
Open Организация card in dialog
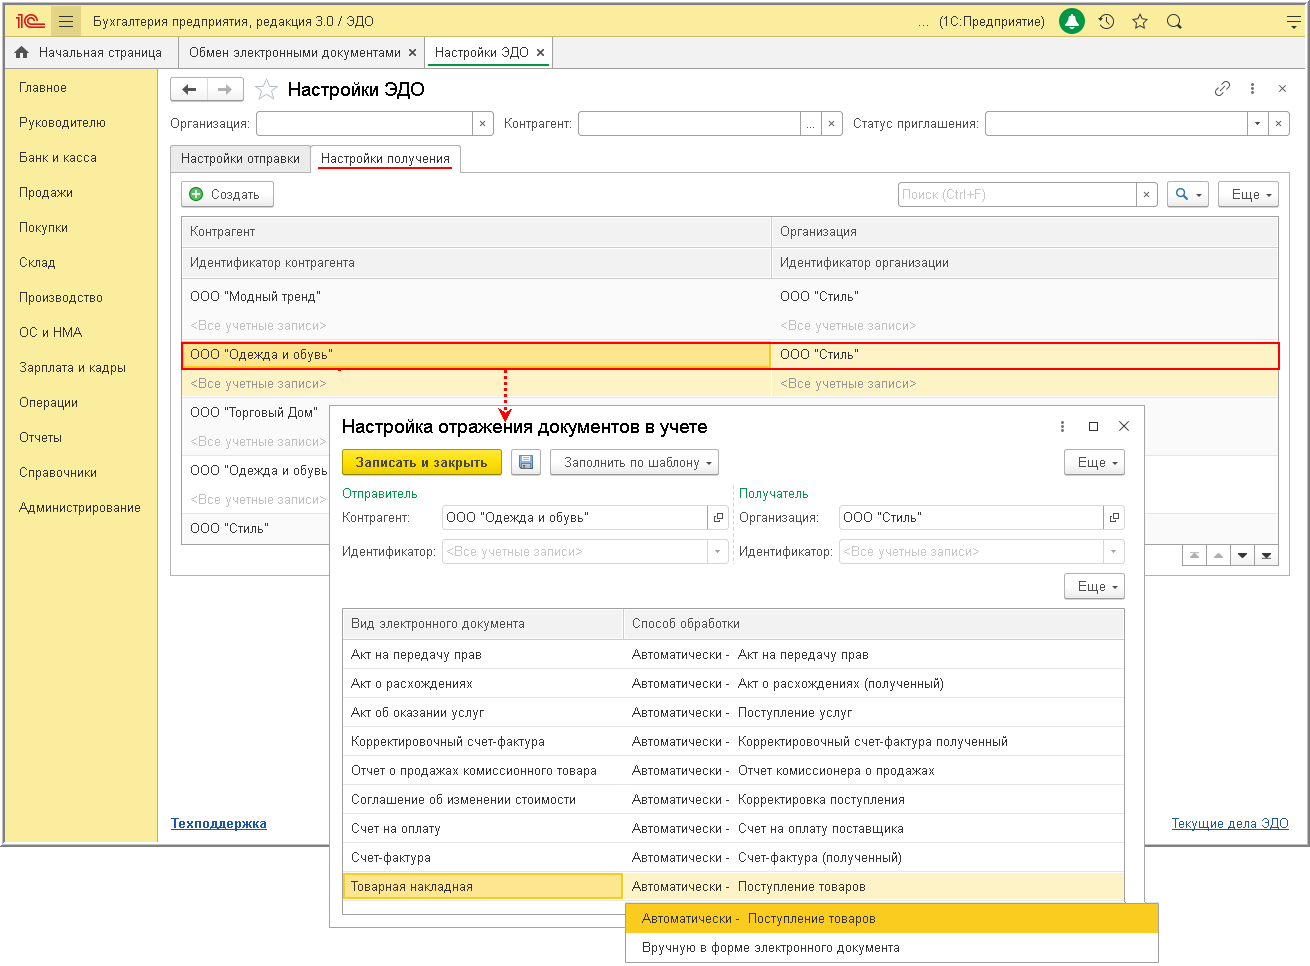pos(1114,518)
